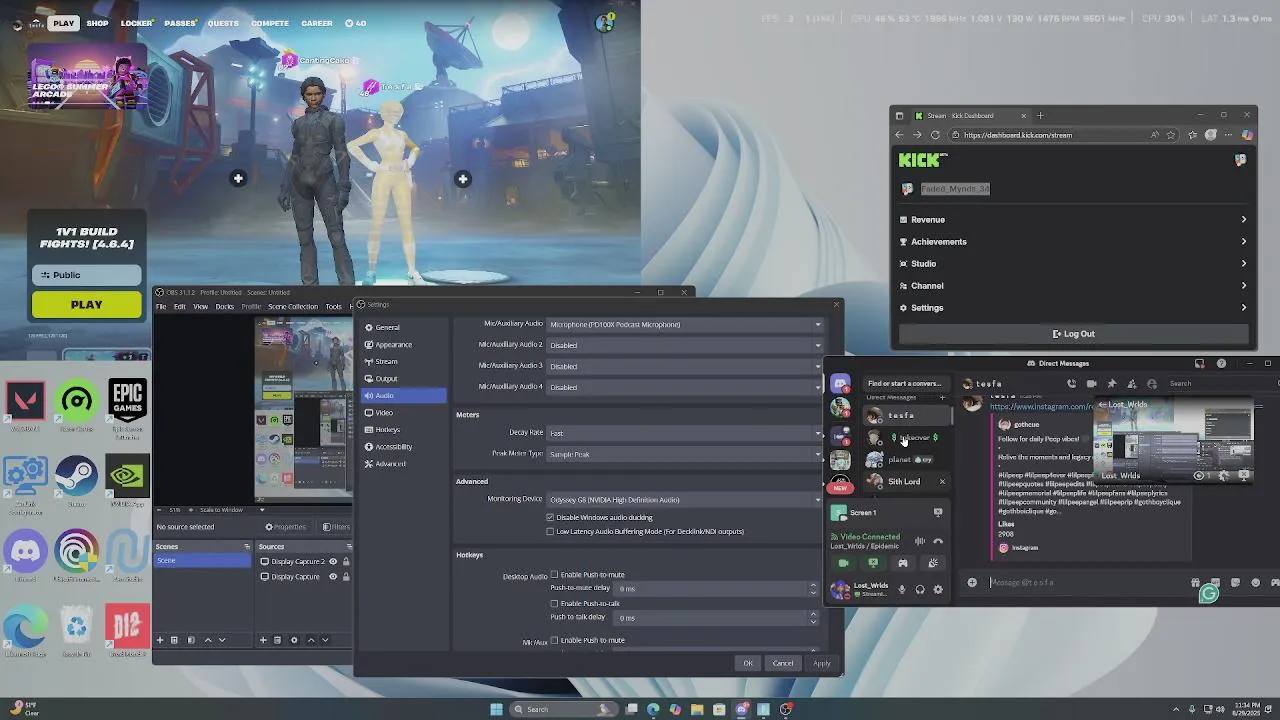Image resolution: width=1280 pixels, height=720 pixels.
Task: Open the Fortnite QUESTS tab
Action: coord(223,23)
